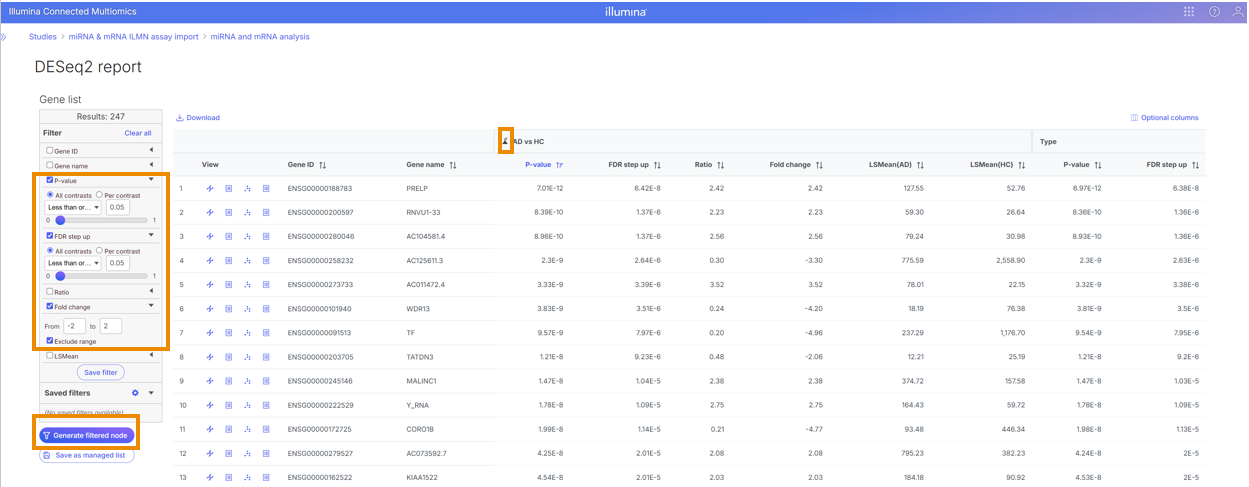
Task: Open the help question mark icon
Action: [x=1214, y=12]
